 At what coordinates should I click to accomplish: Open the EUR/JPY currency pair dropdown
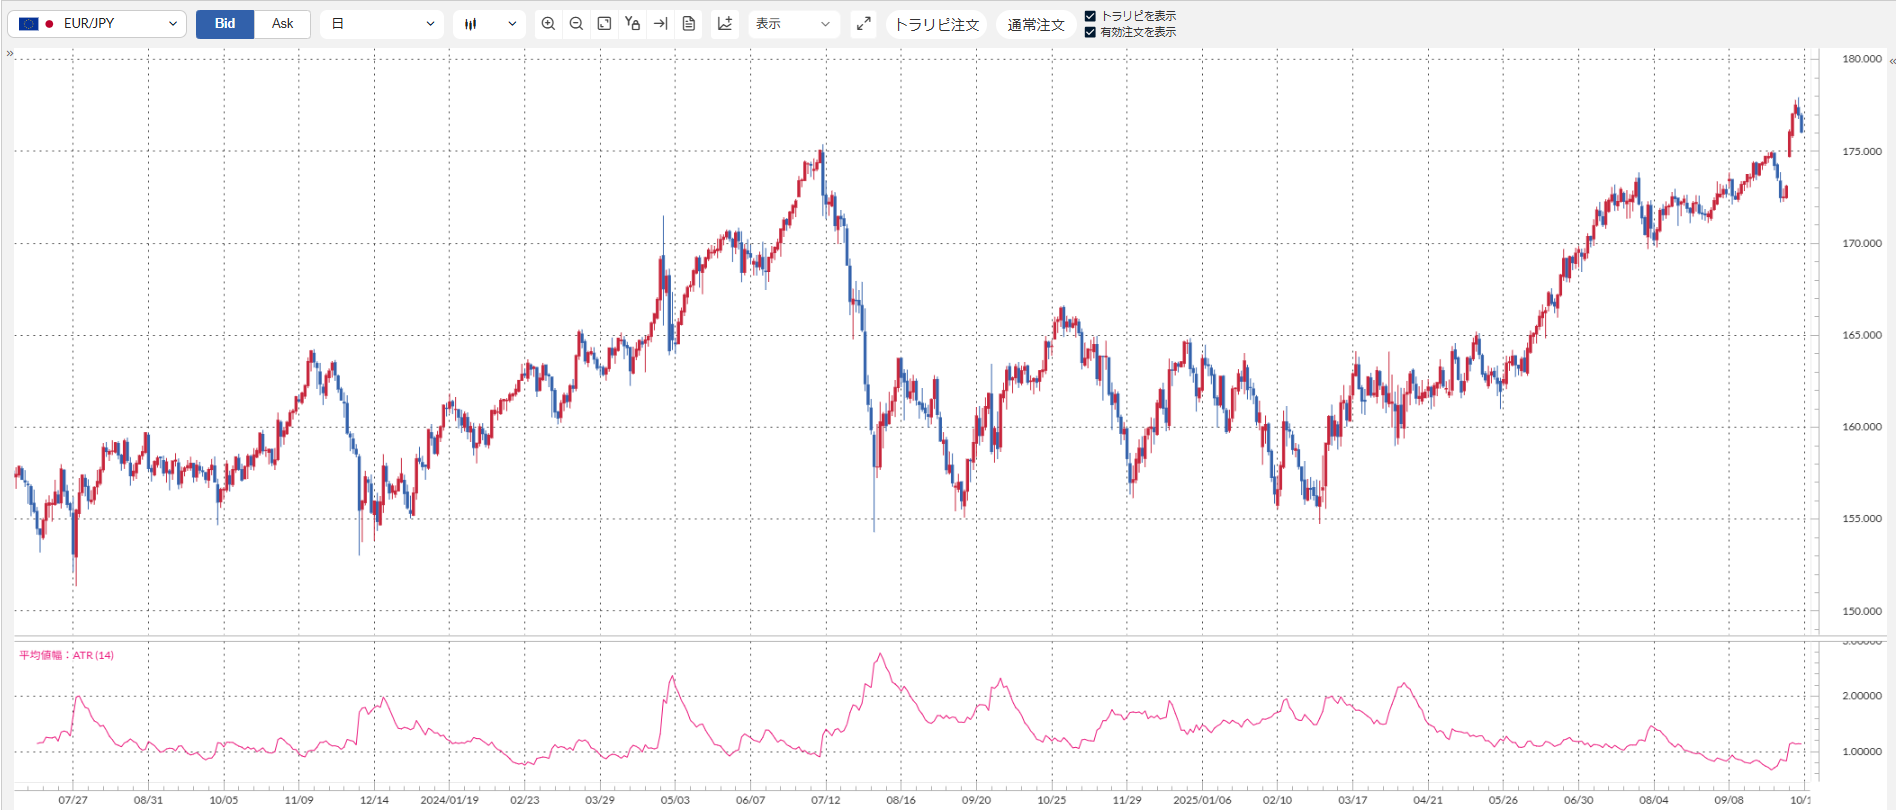(97, 24)
